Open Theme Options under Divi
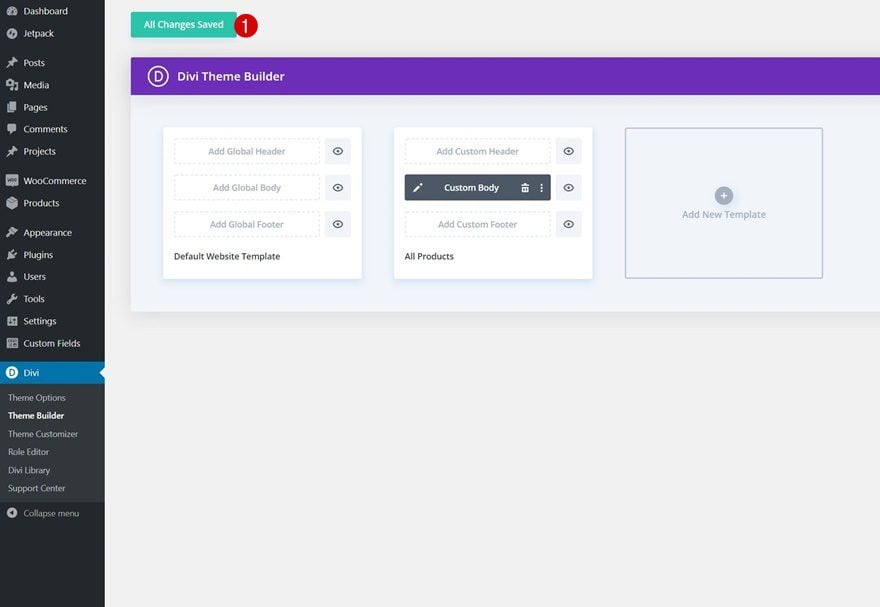 pos(36,398)
